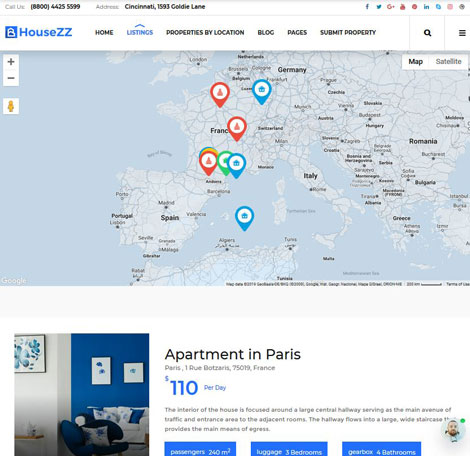The image size is (470, 456).
Task: Open the Listings menu
Action: (x=140, y=32)
